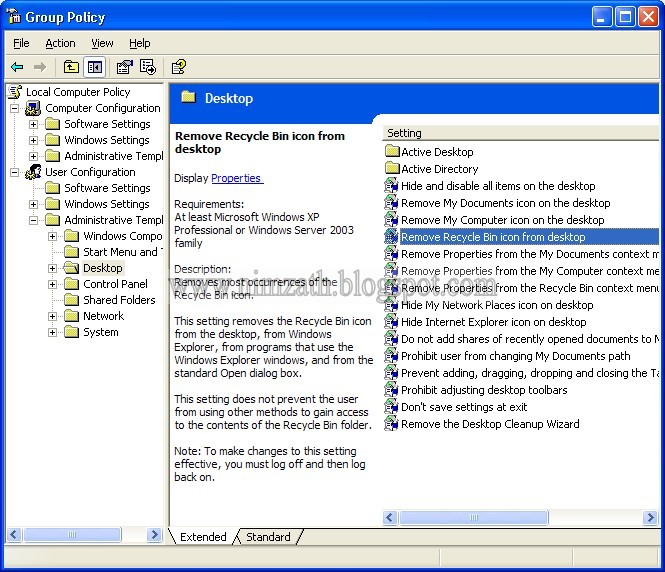This screenshot has height=572, width=665.
Task: Open the File menu
Action: point(21,43)
